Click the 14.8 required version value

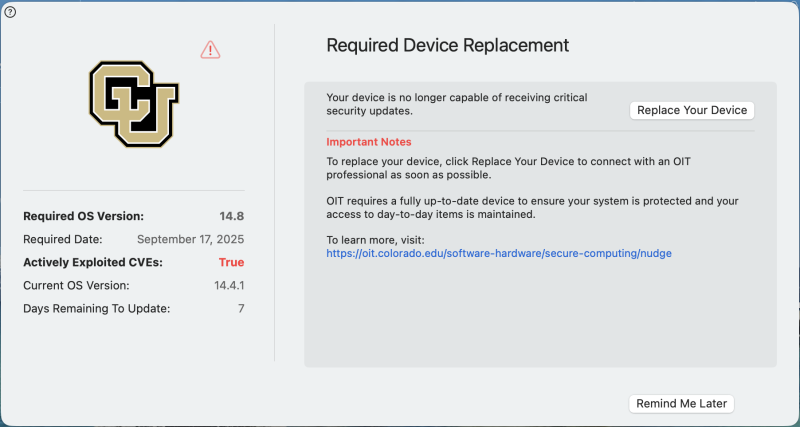(x=232, y=216)
